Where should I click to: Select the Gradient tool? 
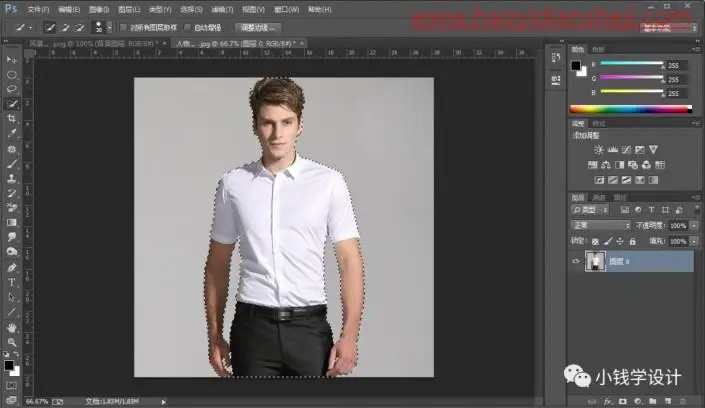tap(12, 223)
